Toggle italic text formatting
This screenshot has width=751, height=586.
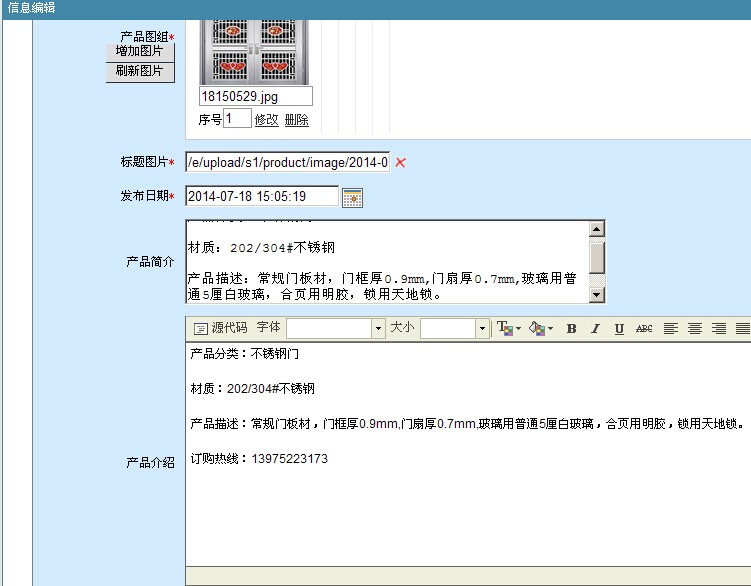[595, 328]
